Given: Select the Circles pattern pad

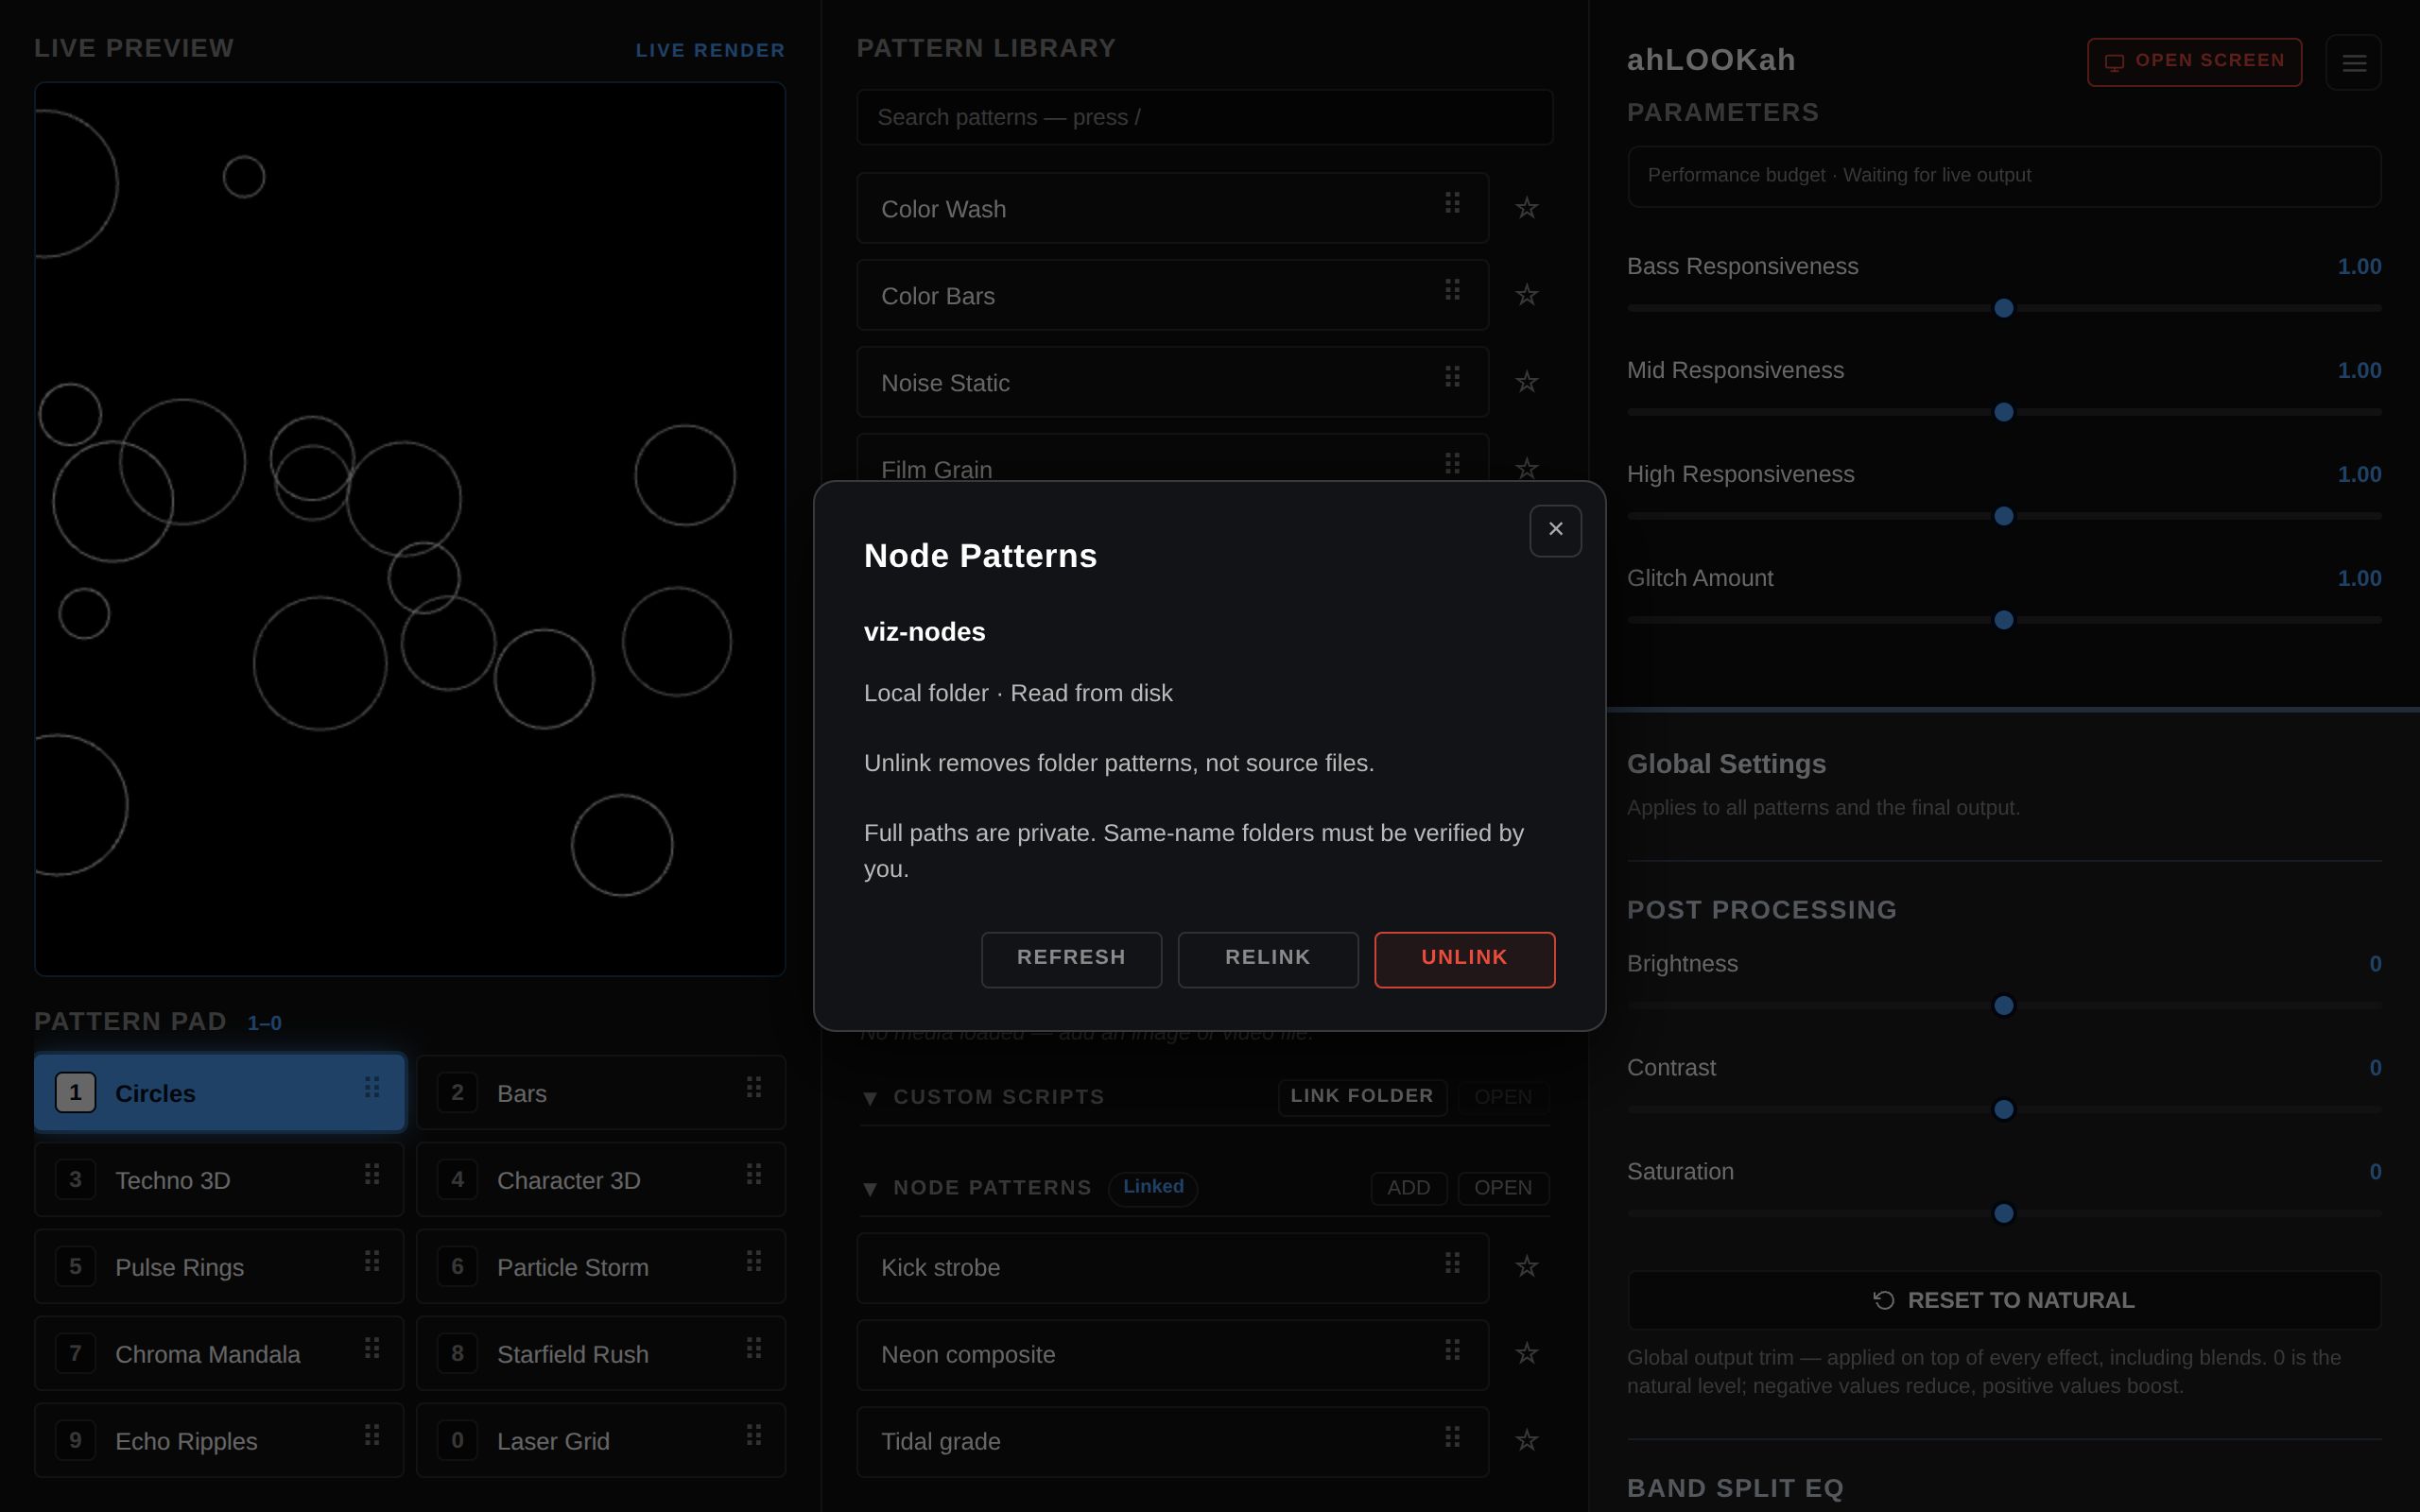Looking at the screenshot, I should [219, 1093].
